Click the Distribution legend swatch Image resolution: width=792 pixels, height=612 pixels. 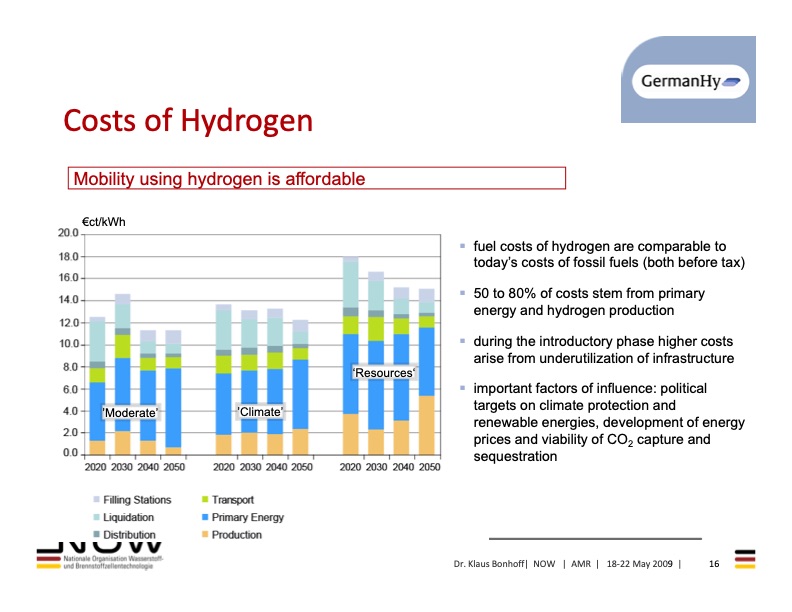point(96,534)
